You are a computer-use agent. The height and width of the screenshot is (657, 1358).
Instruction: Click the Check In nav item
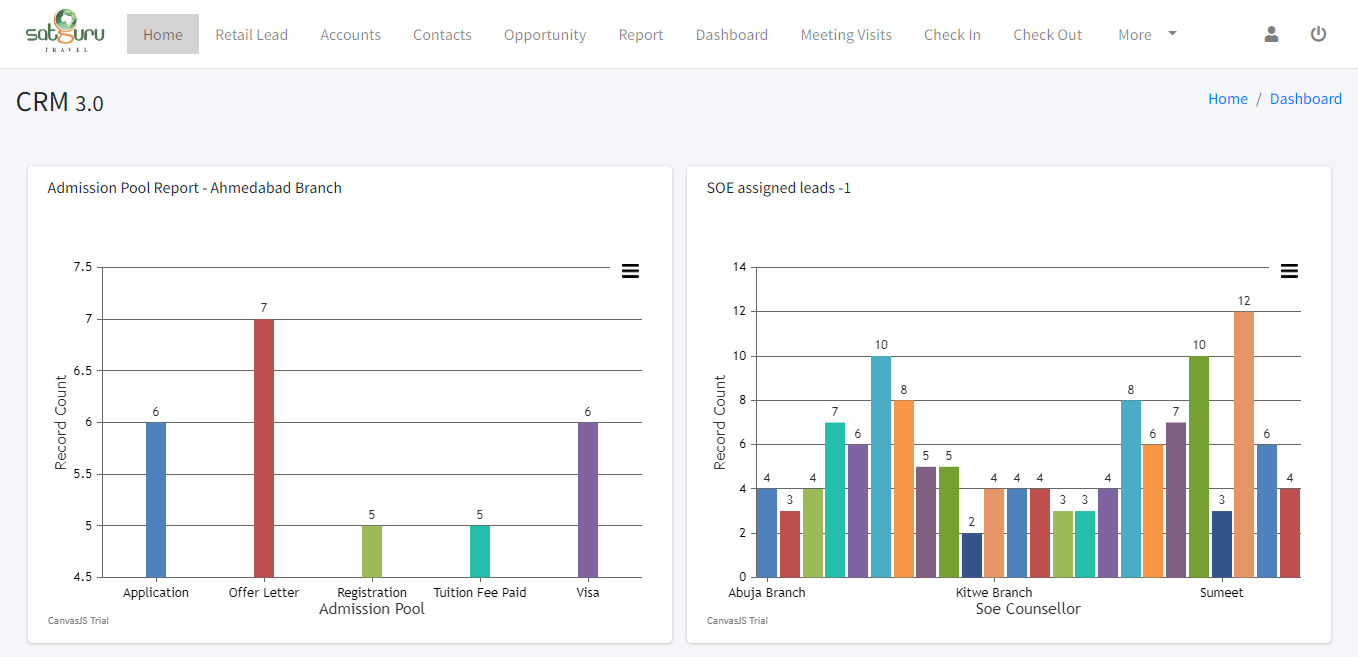[x=952, y=34]
